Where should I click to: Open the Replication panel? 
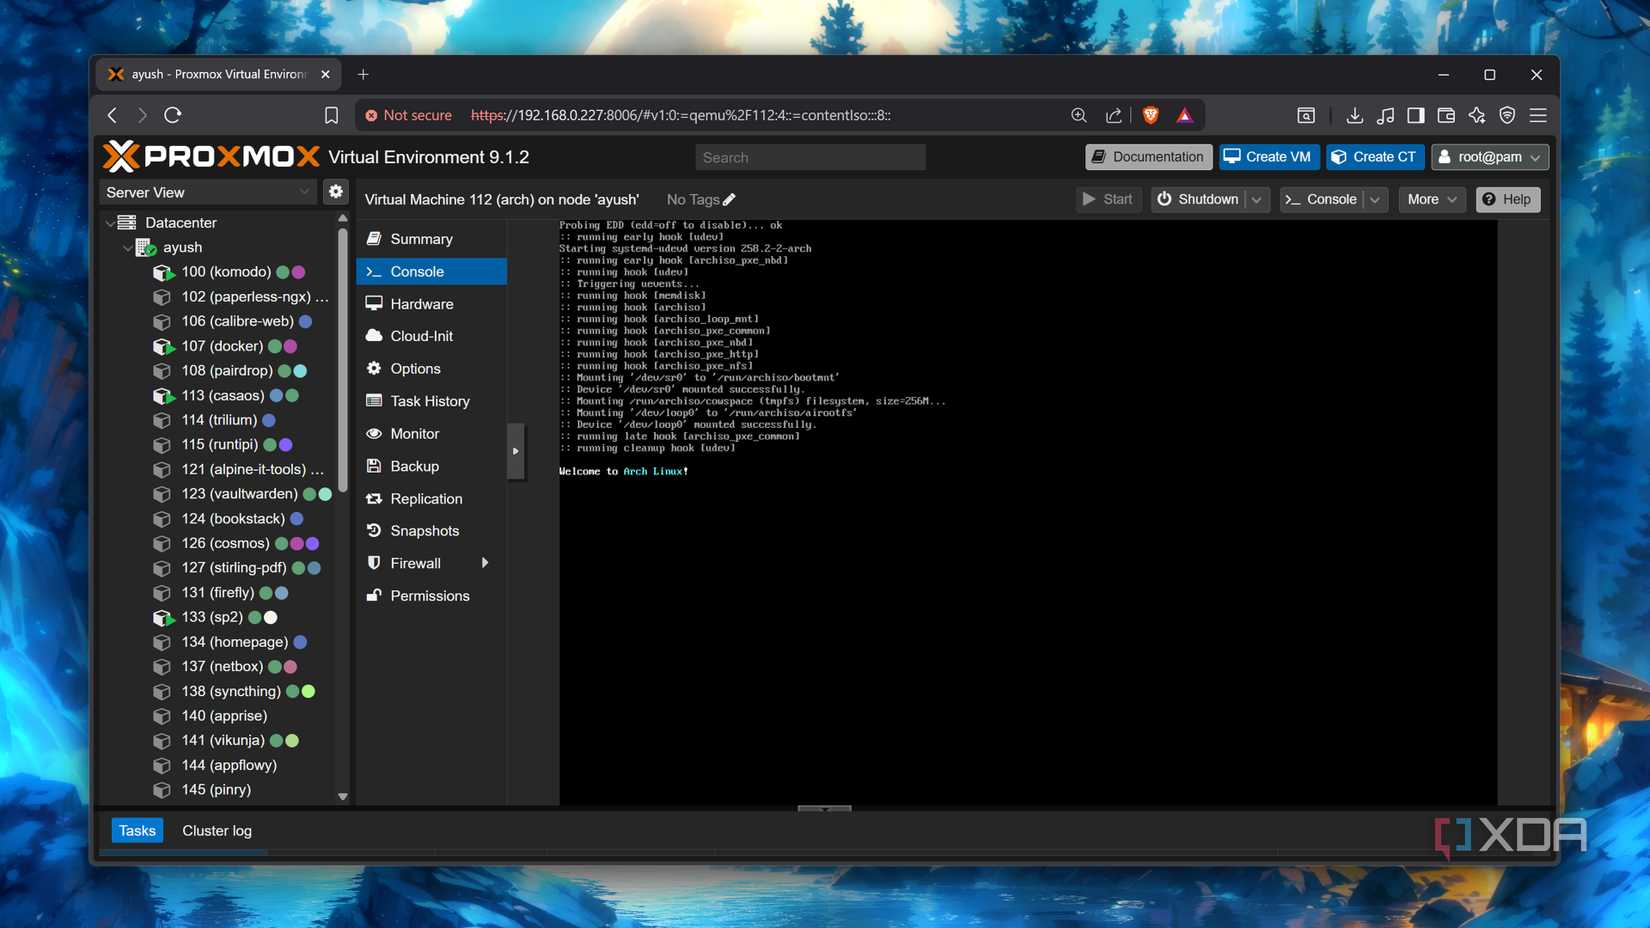point(426,498)
